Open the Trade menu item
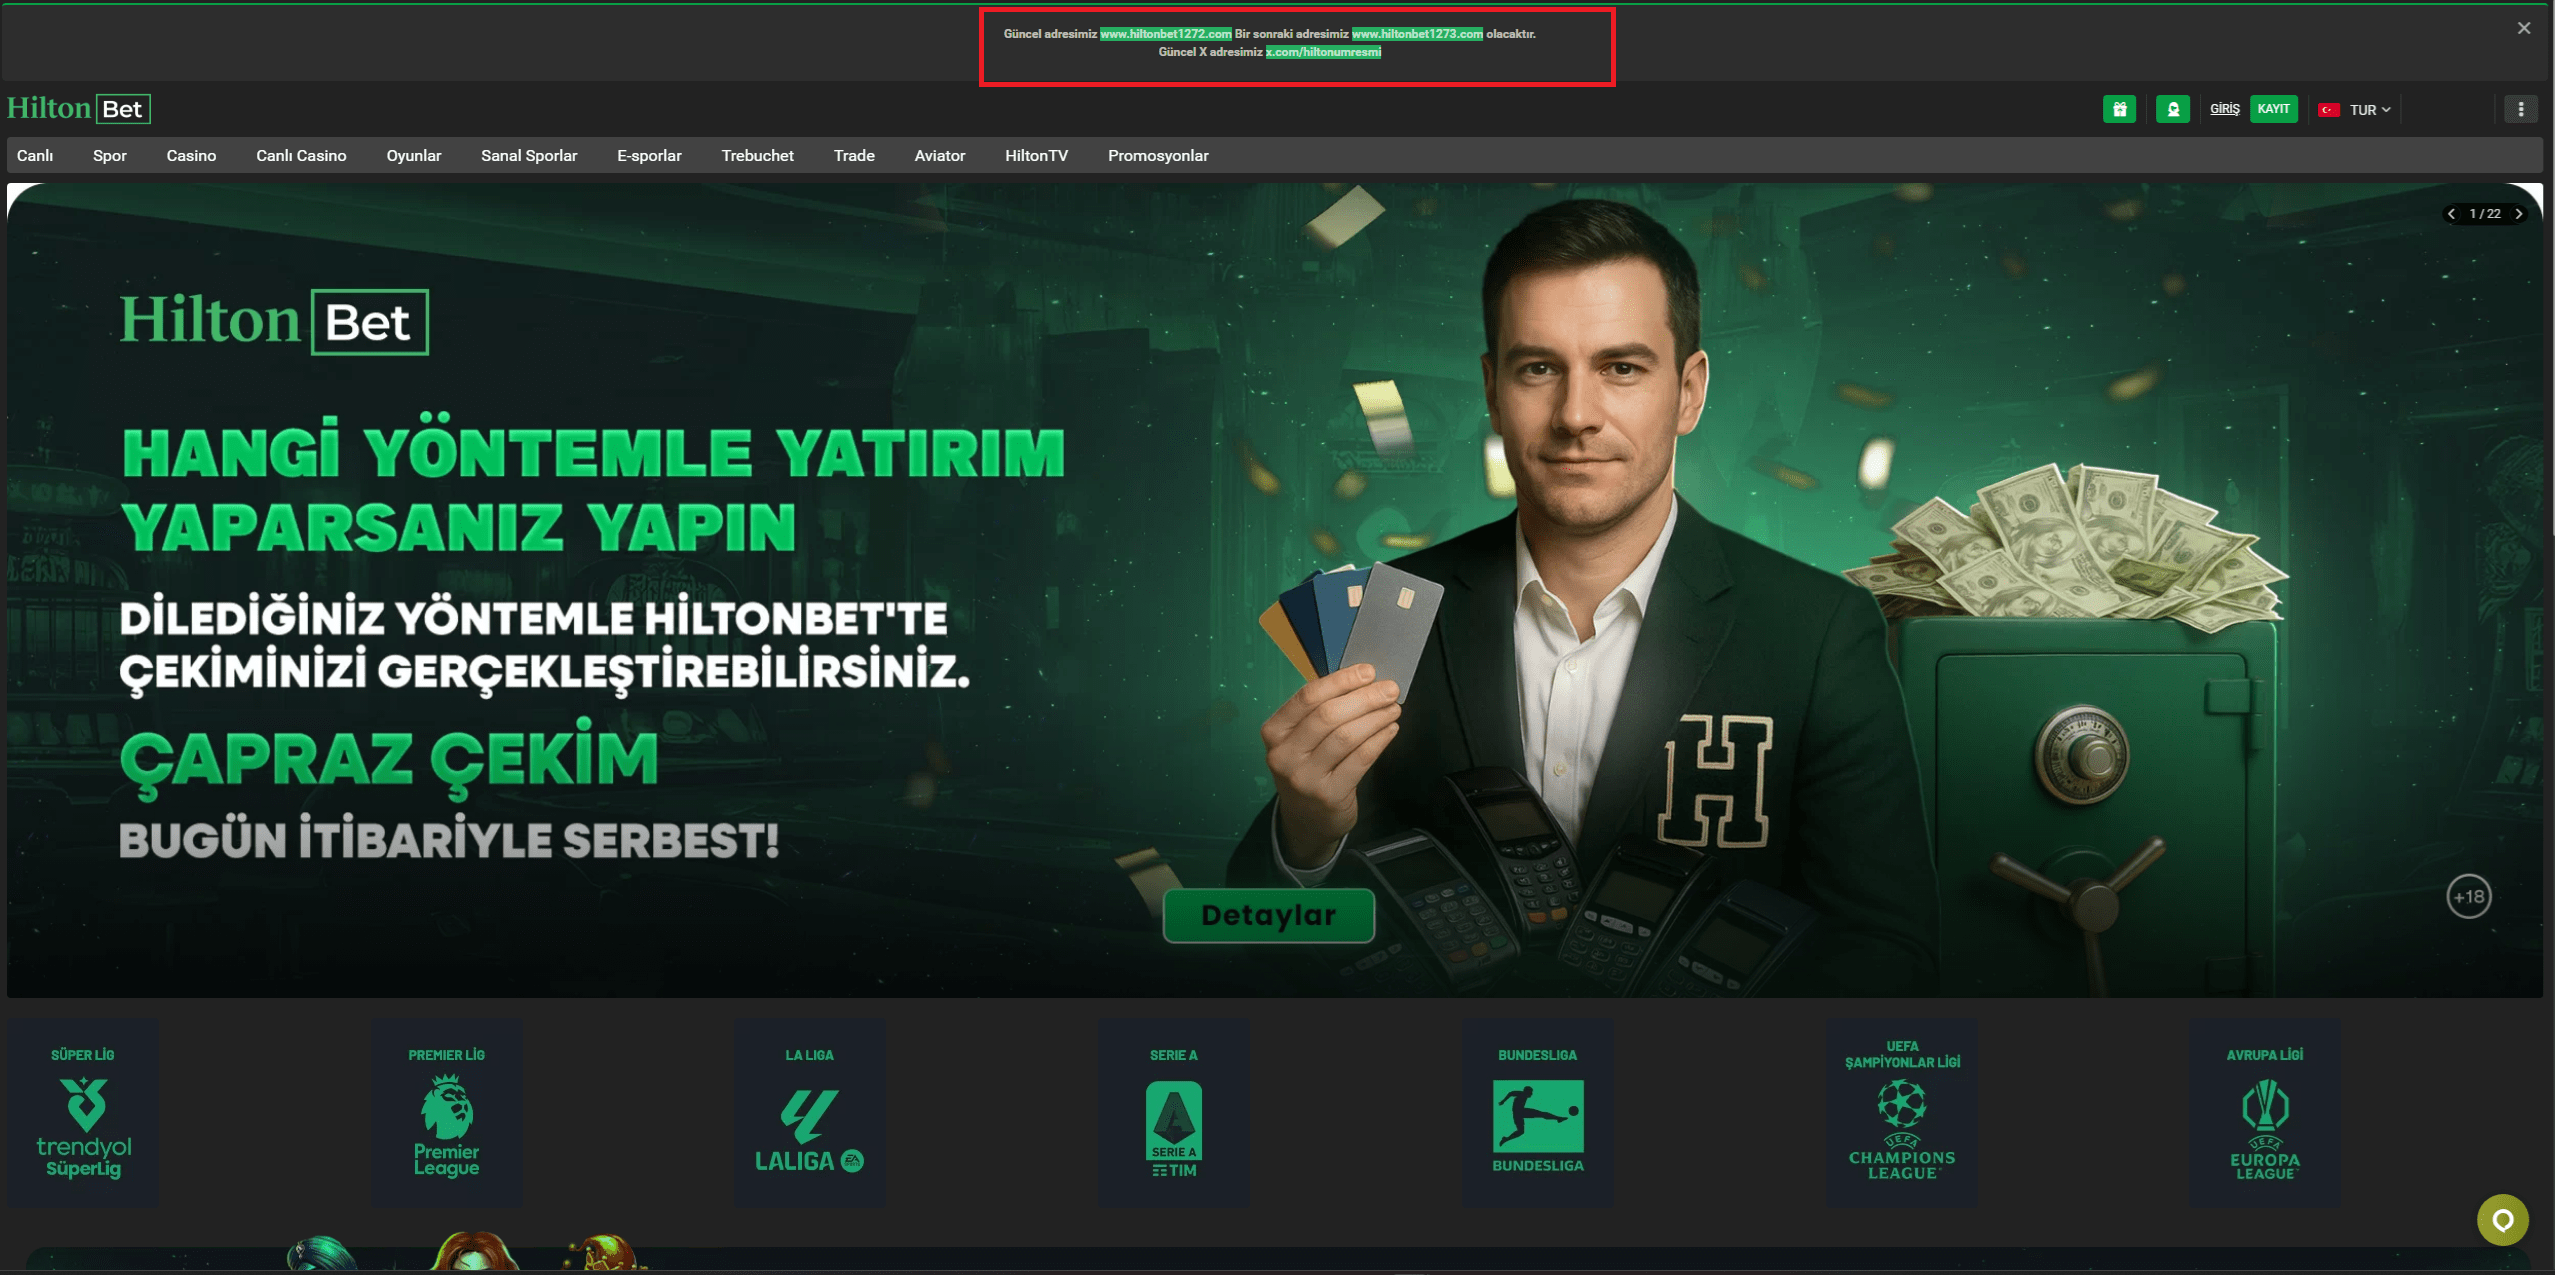Screen dimensions: 2555x1283 [x=854, y=156]
